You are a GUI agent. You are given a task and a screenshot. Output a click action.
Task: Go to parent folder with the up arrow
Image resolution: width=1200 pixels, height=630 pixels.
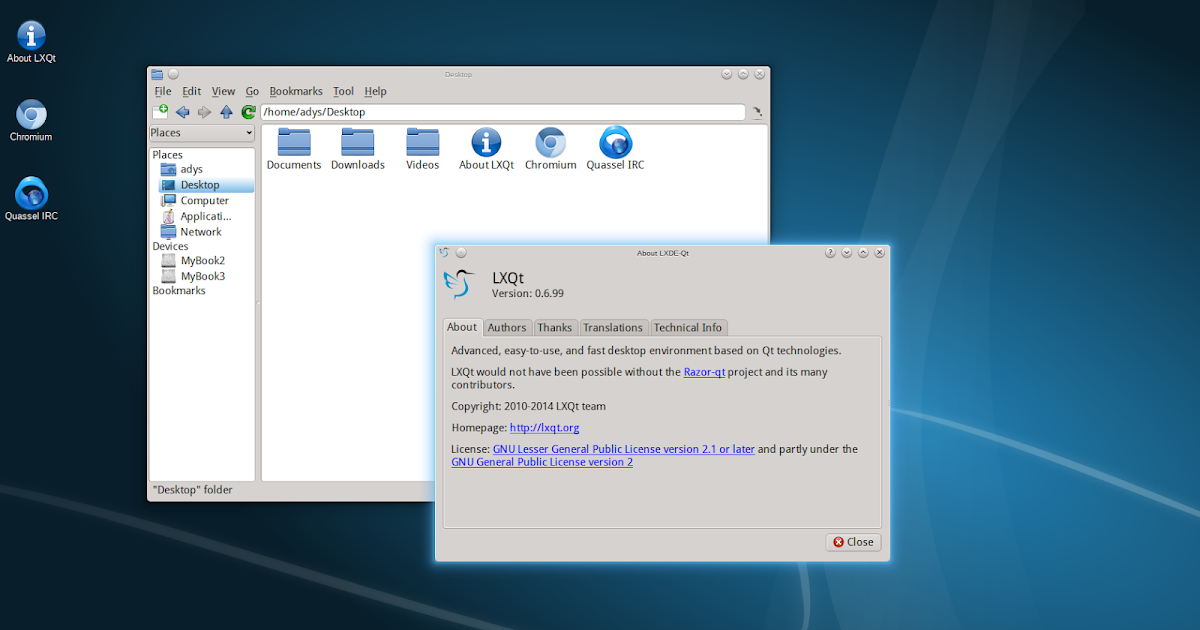click(x=226, y=112)
